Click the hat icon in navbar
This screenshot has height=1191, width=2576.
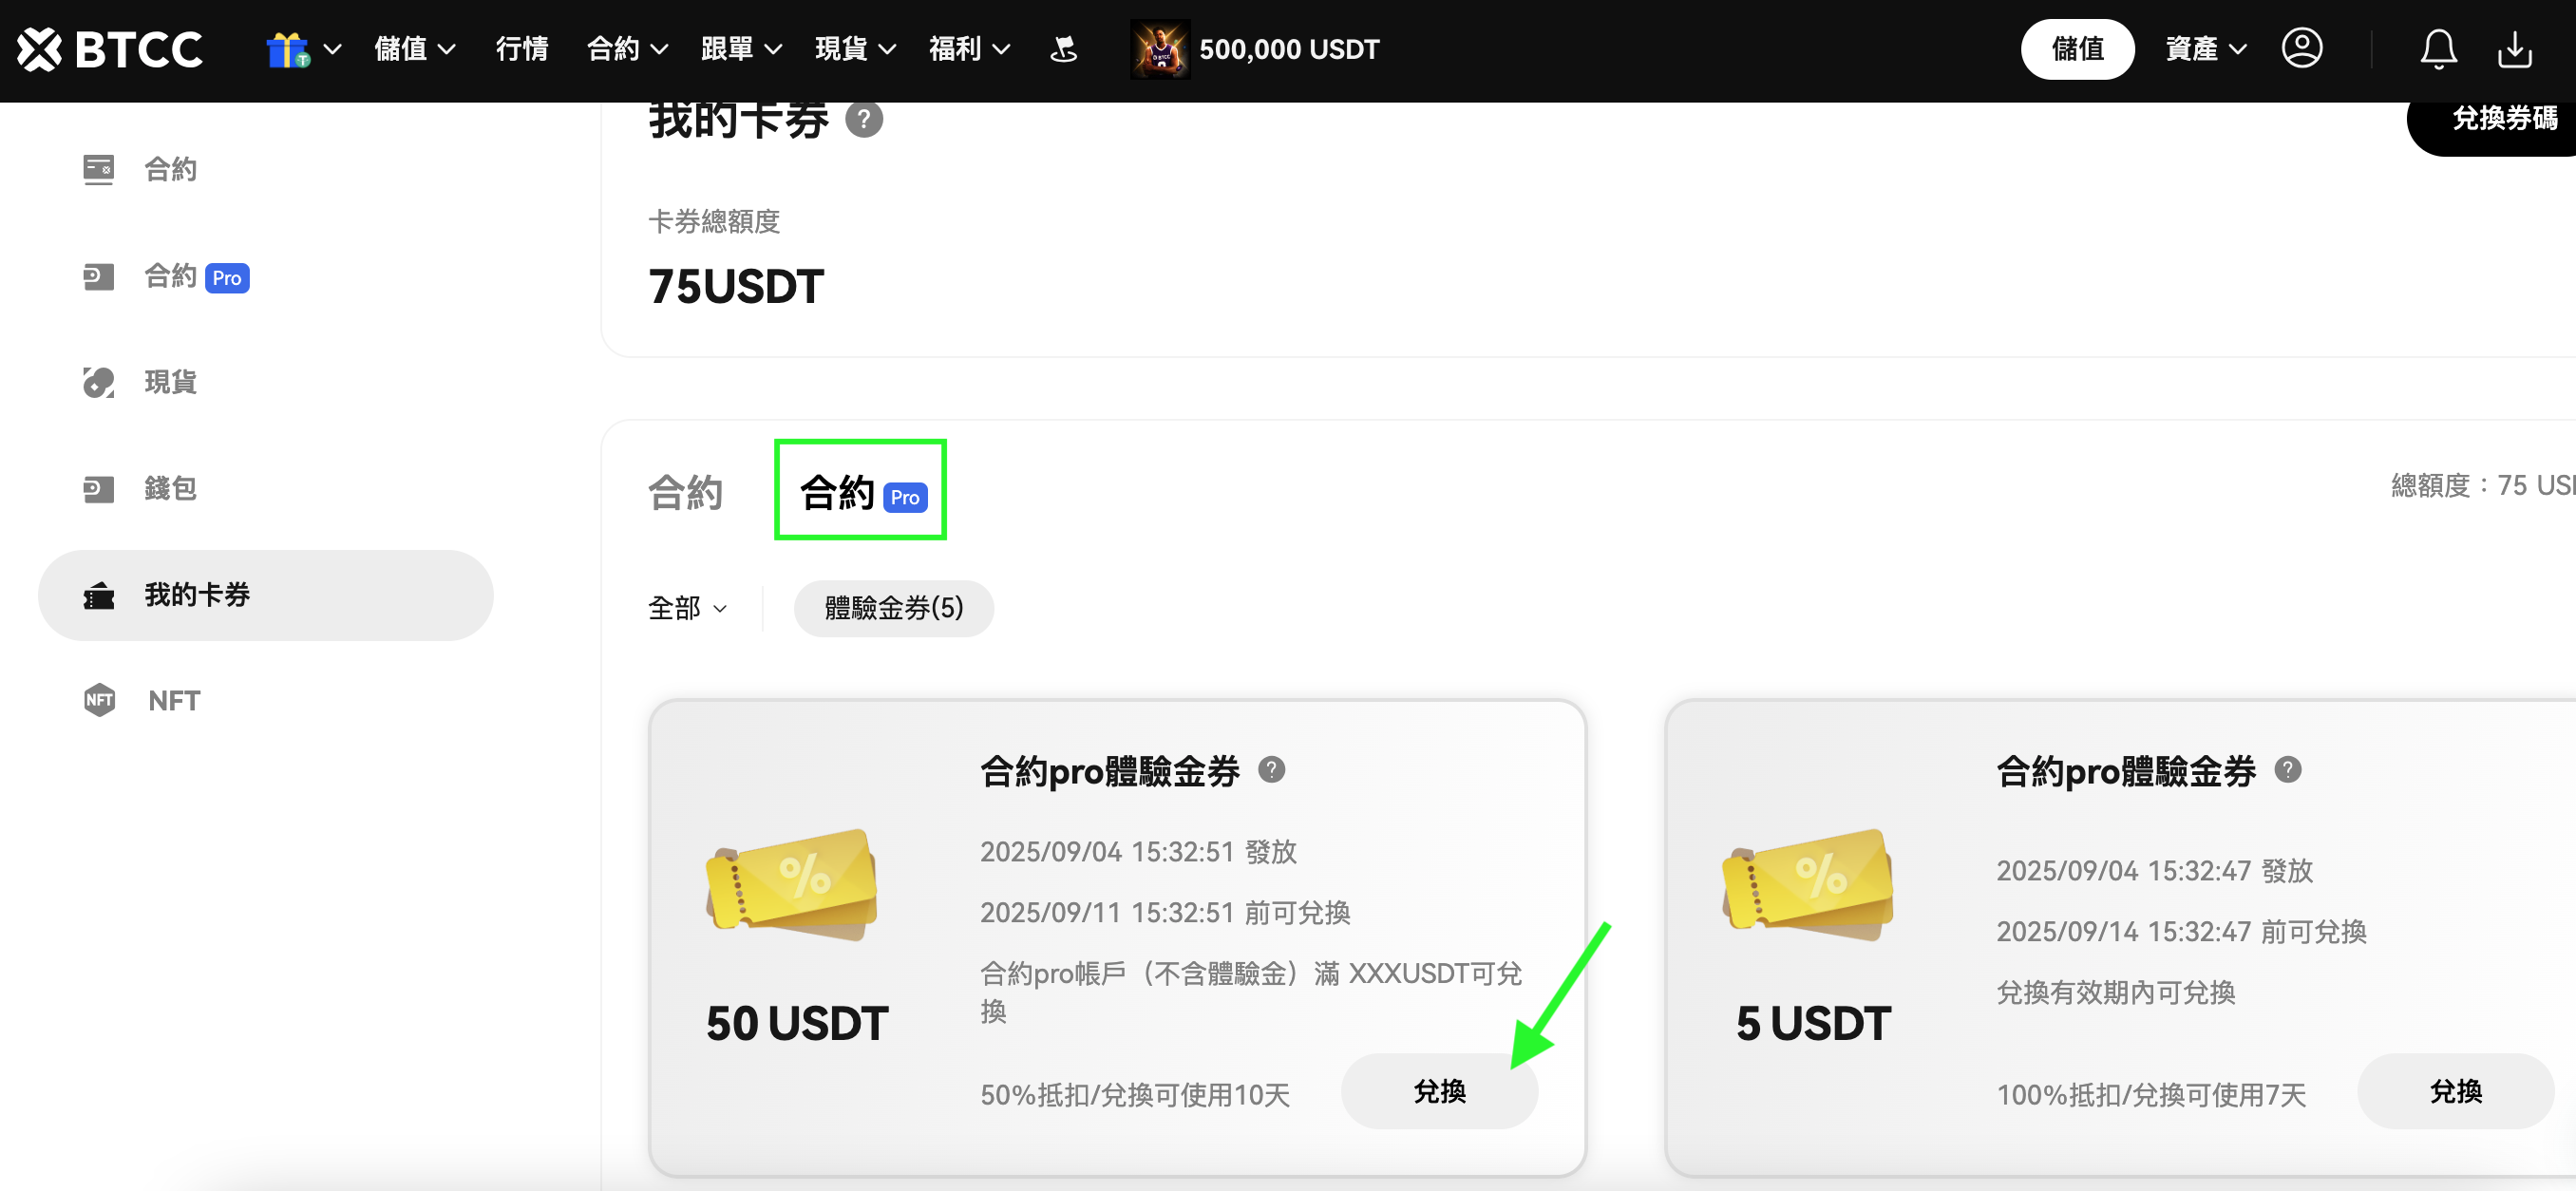(x=1064, y=49)
